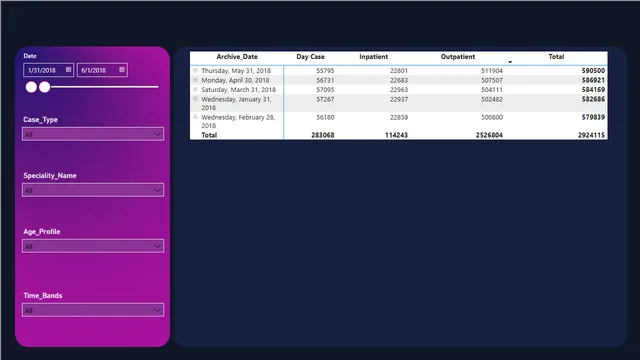The height and width of the screenshot is (360, 640).
Task: Open the Speciality_Name dropdown
Action: [x=93, y=190]
